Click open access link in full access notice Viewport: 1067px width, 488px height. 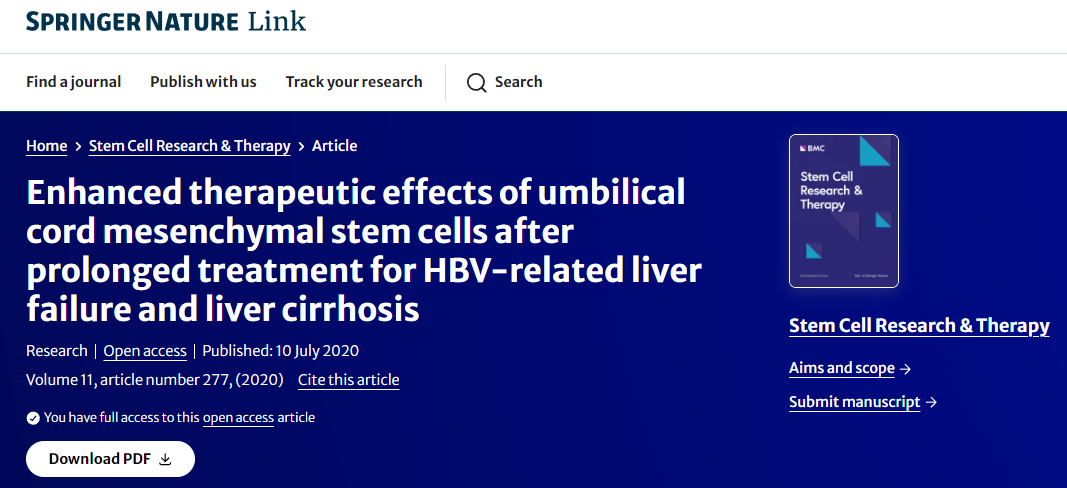(x=238, y=417)
